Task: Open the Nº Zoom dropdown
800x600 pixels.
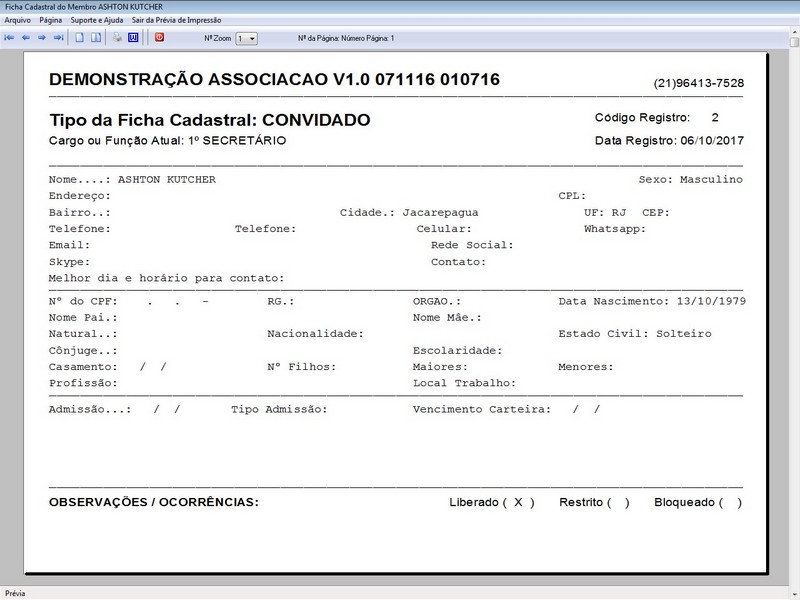Action: coord(246,38)
